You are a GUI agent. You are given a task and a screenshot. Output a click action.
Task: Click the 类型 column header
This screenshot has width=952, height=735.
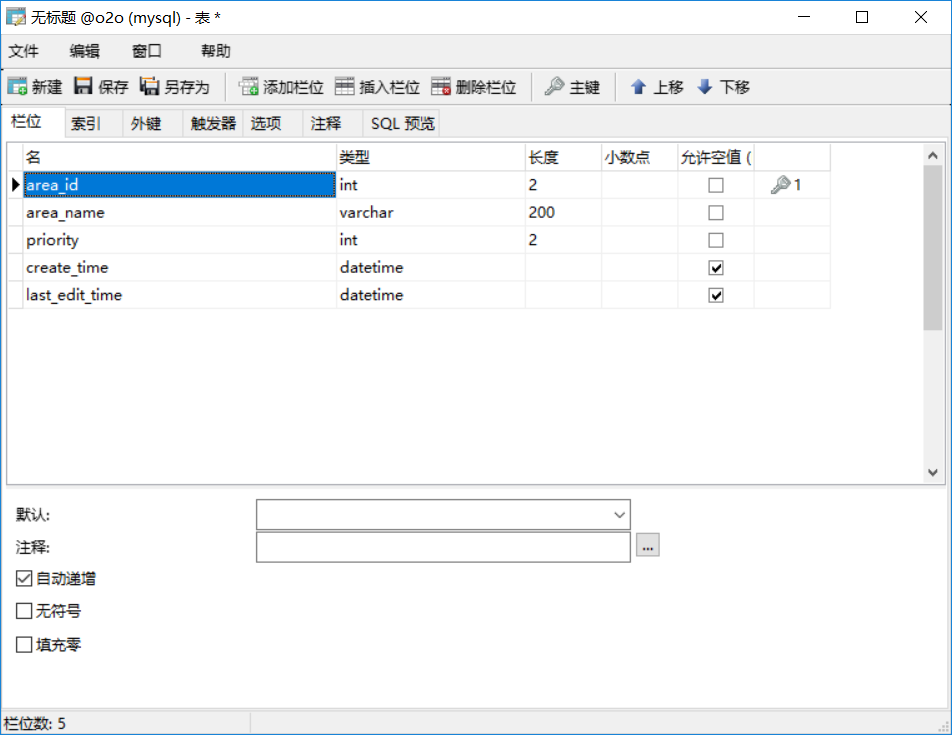pyautogui.click(x=431, y=157)
